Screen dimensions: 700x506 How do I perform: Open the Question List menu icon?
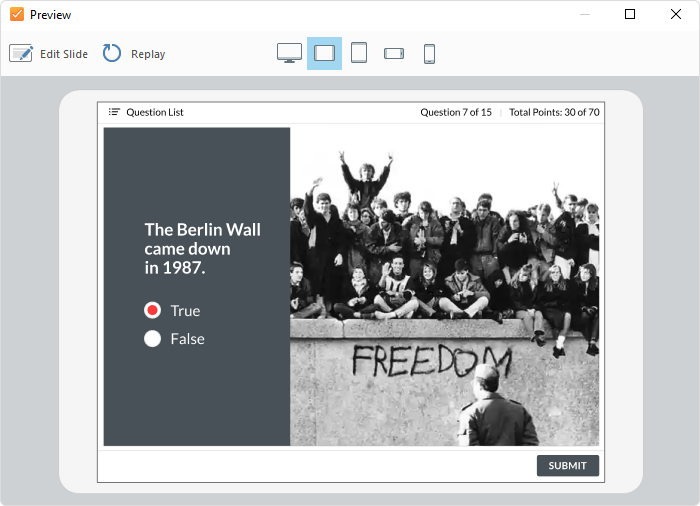114,112
